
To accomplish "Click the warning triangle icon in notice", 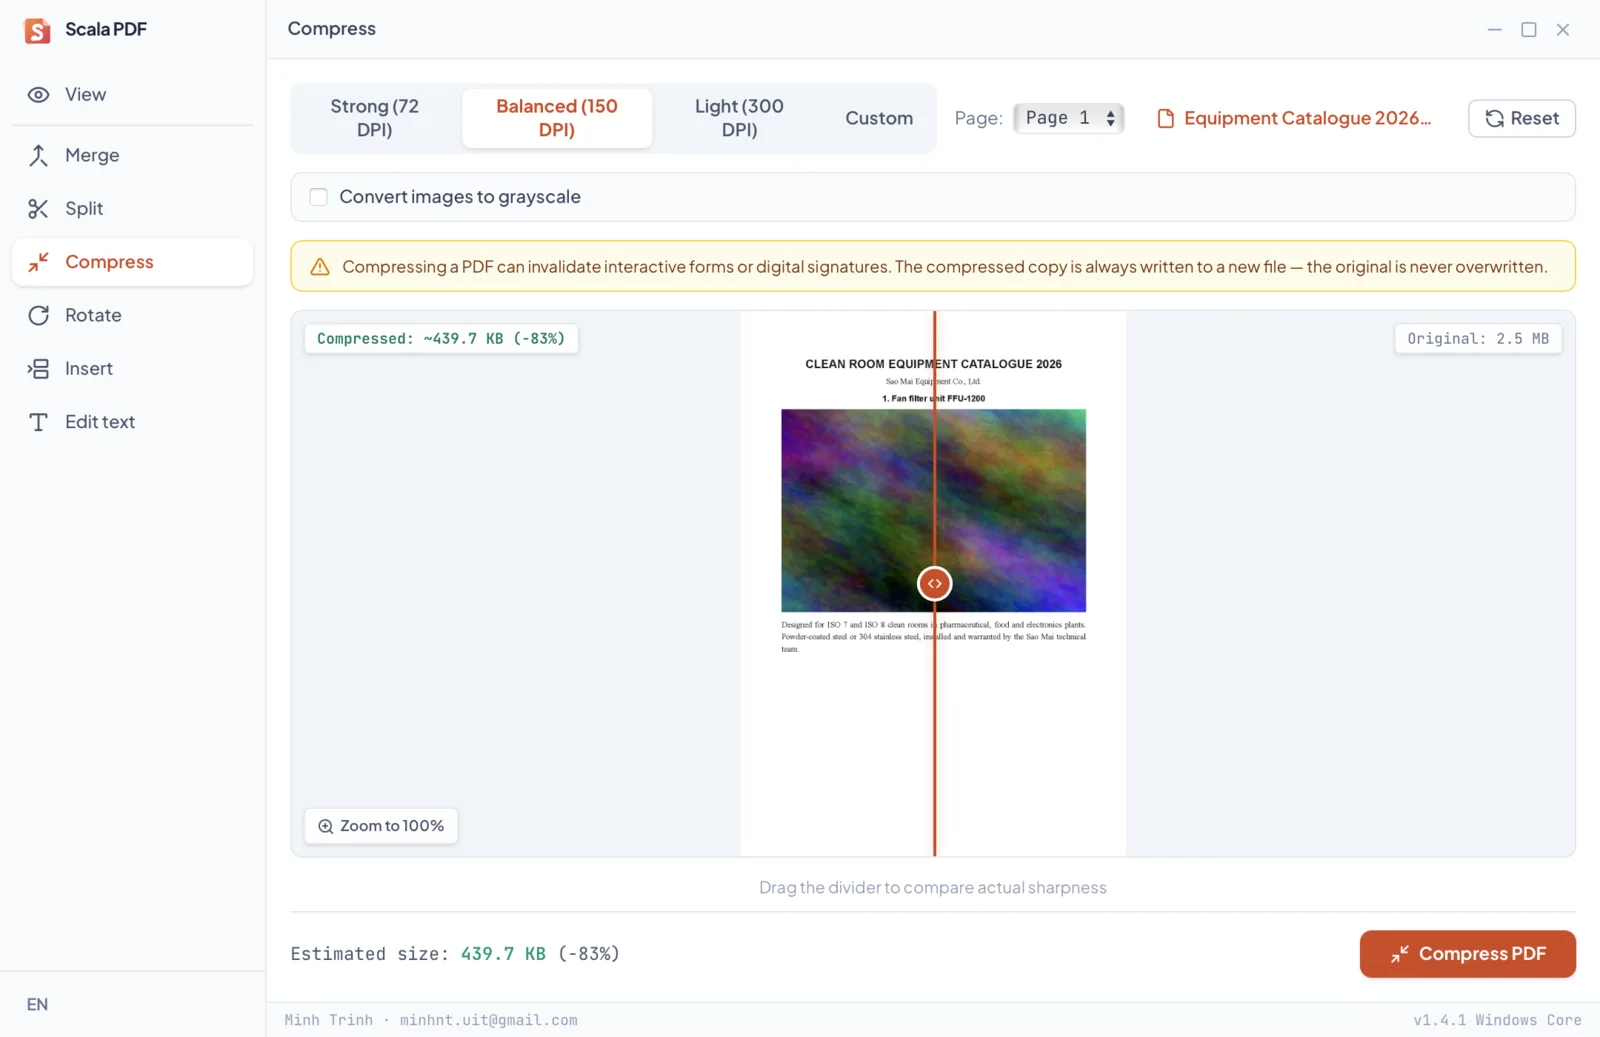I will pyautogui.click(x=320, y=267).
